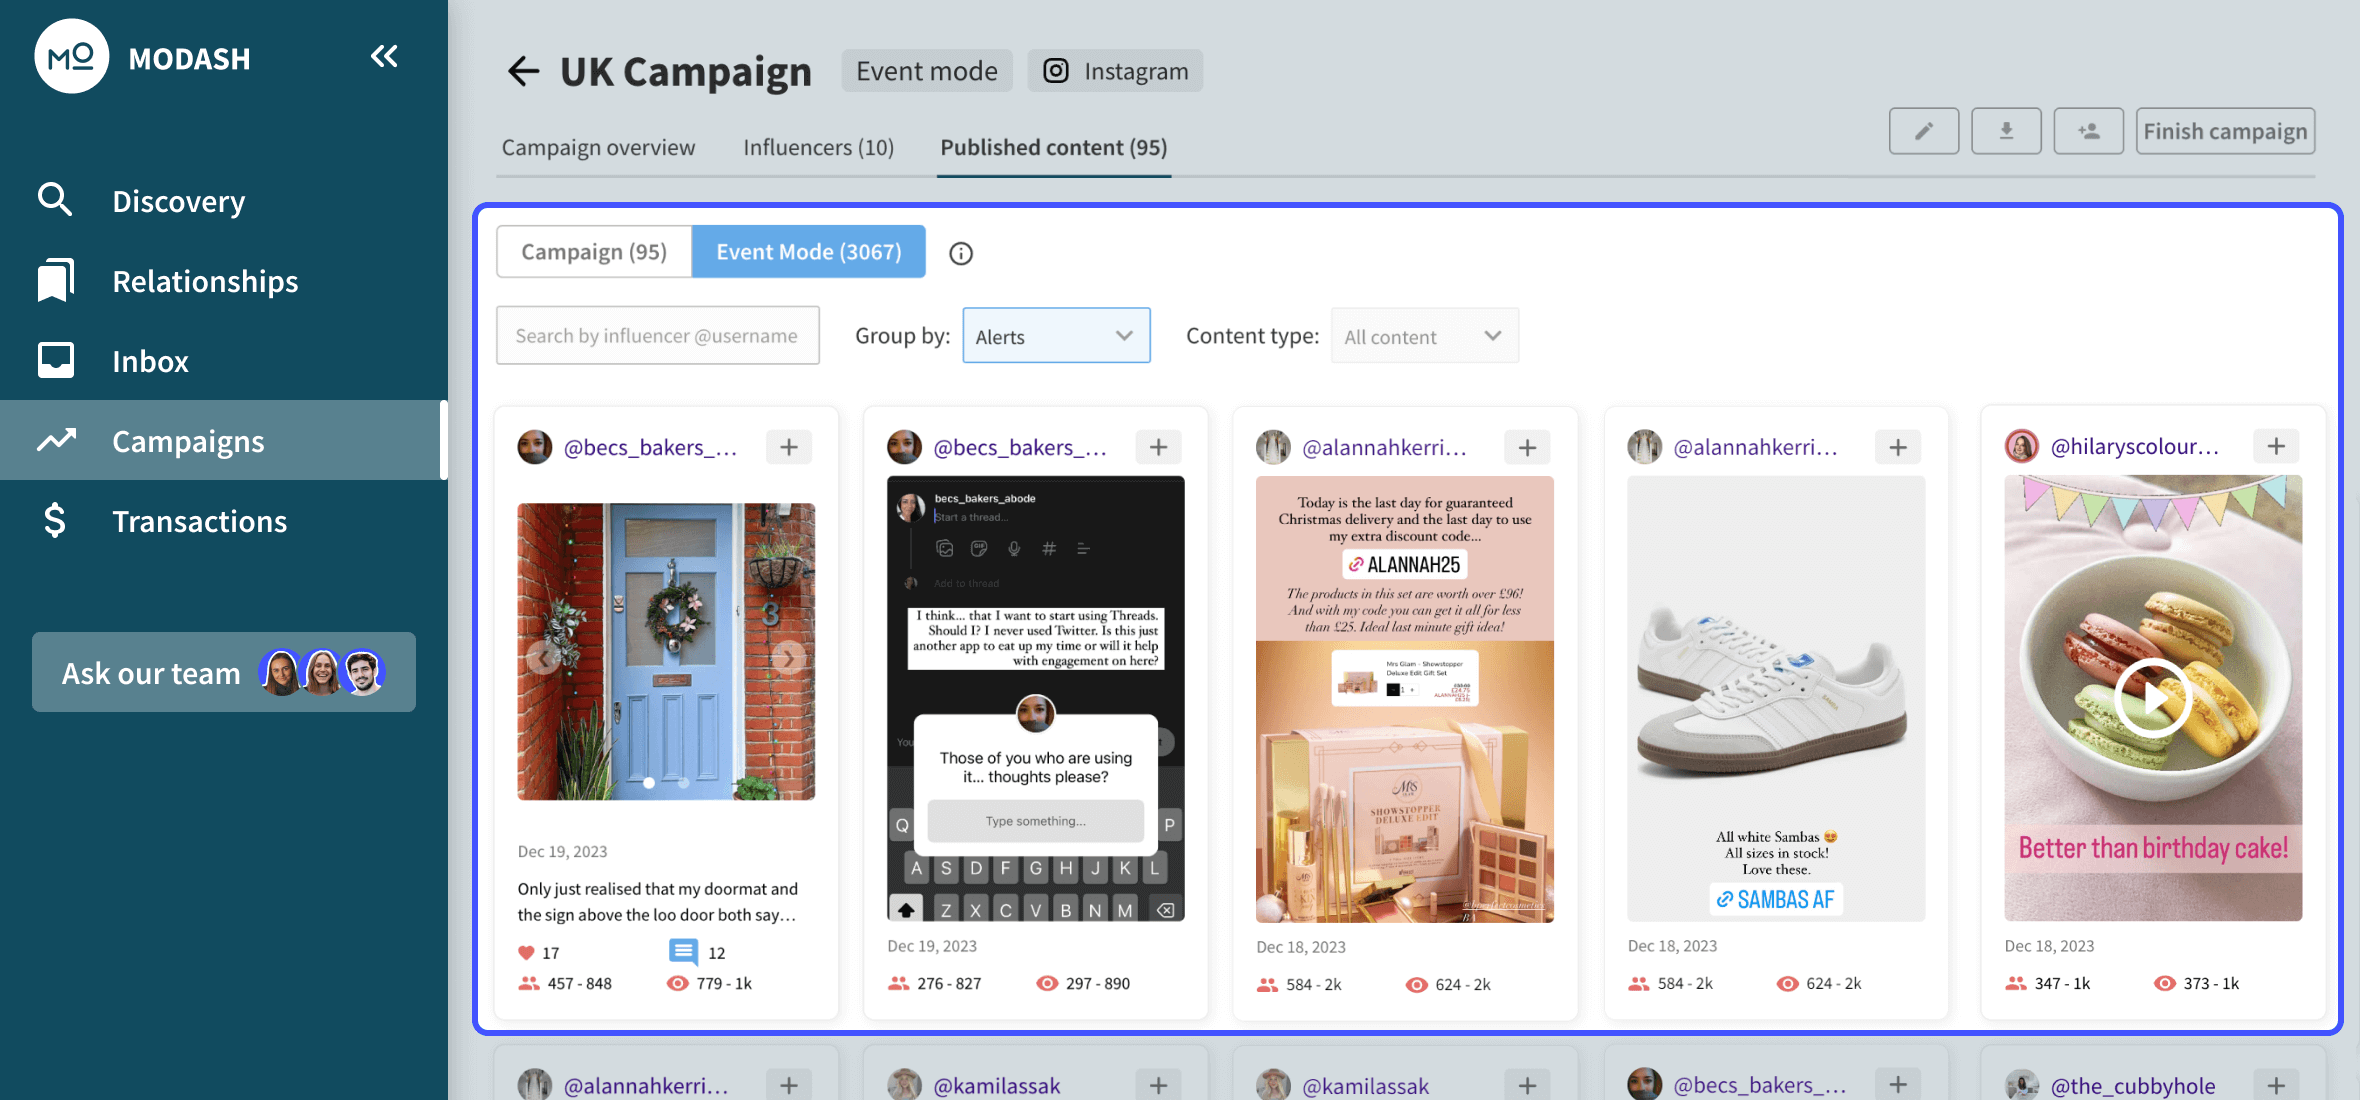Select the Event Mode (3067) toggle

click(809, 251)
